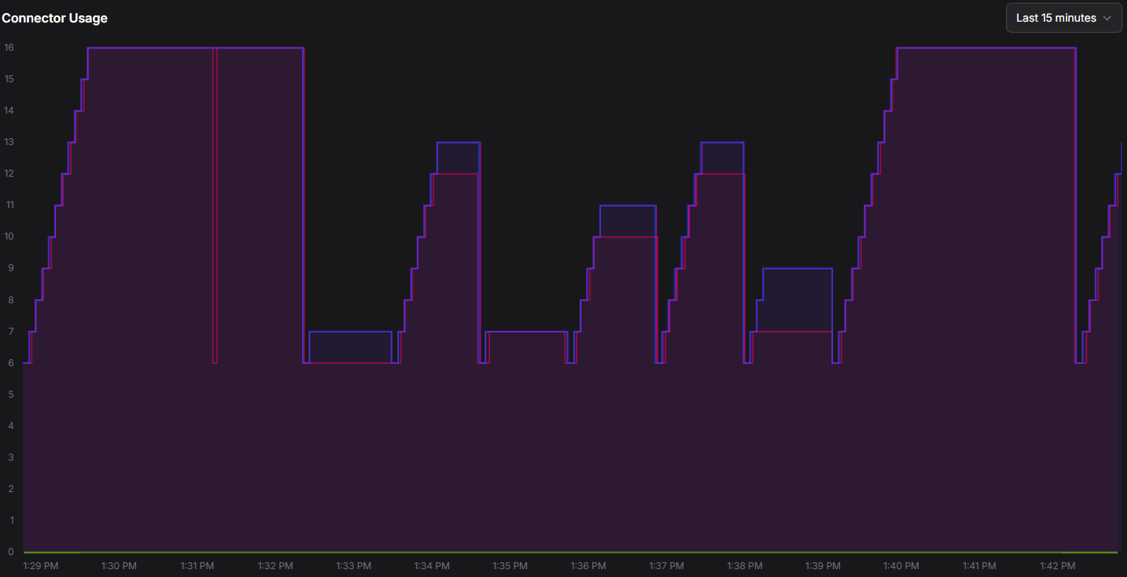Click the "1:35 PM" x-axis label
This screenshot has width=1127, height=577.
coord(510,566)
